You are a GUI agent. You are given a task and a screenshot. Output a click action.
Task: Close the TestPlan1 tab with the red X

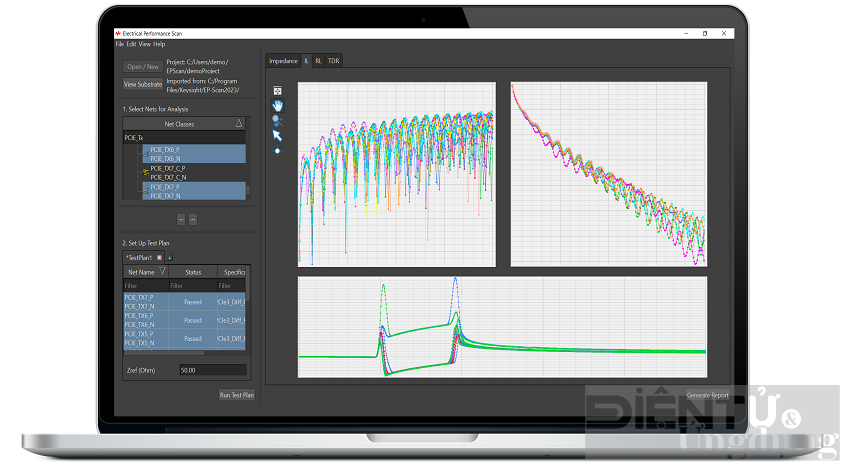[x=159, y=257]
